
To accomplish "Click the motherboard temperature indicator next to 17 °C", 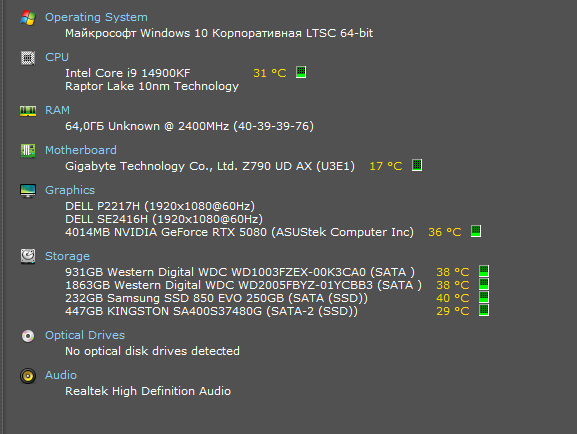I will 417,165.
